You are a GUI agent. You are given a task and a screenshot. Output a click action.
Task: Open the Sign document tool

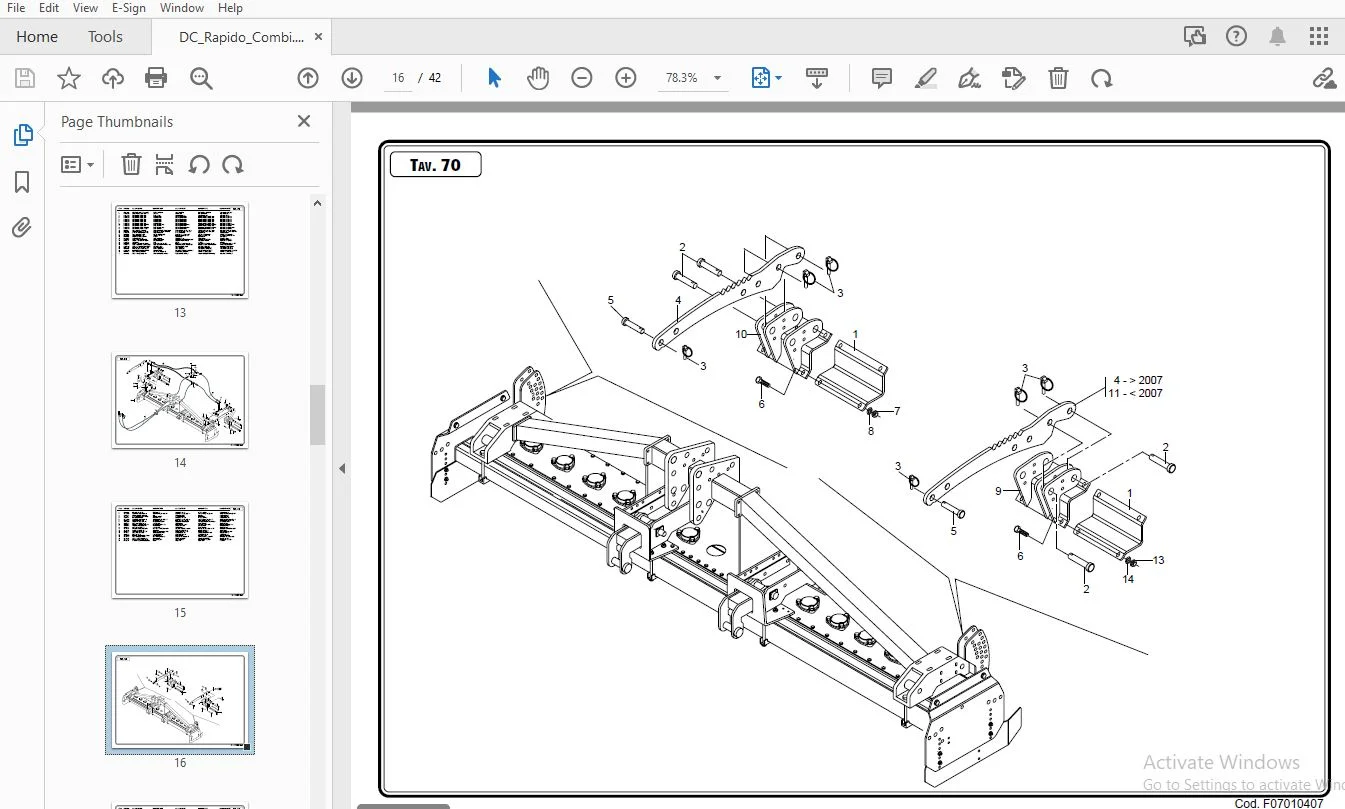tap(969, 78)
